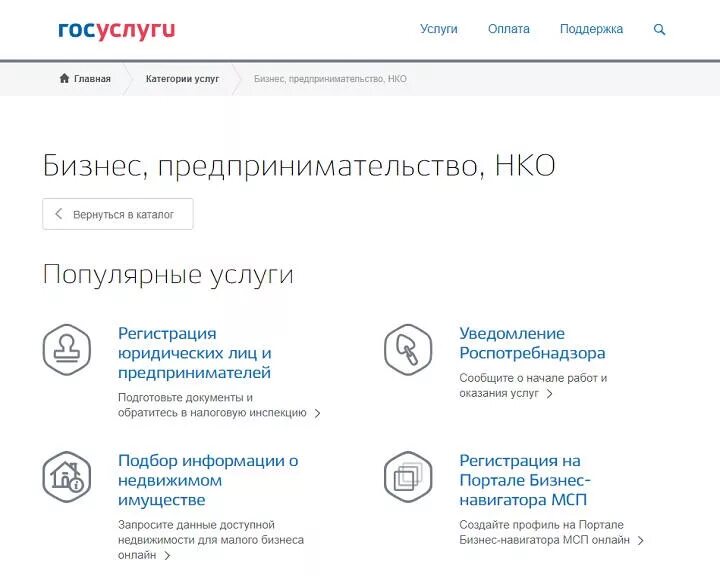Open the search magnifier icon
The image size is (720, 576).
[x=659, y=29]
